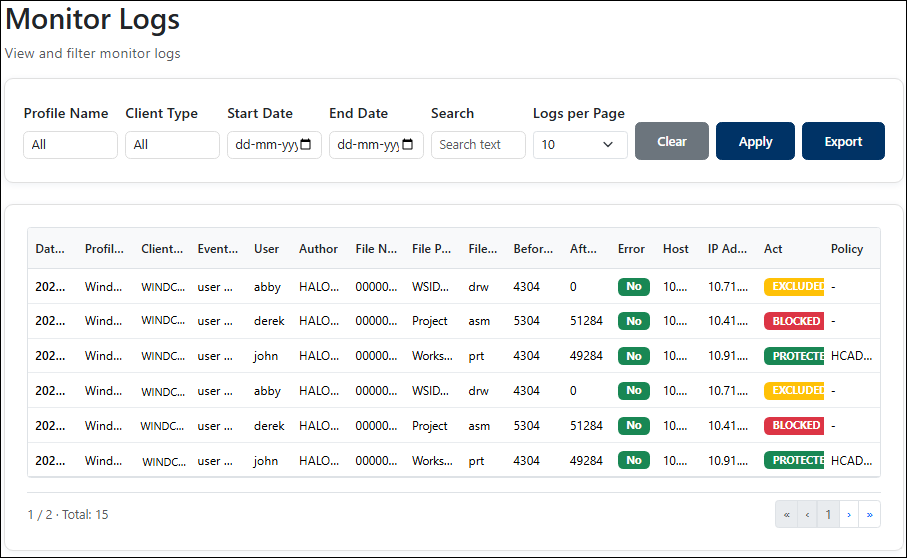This screenshot has height=558, width=907.
Task: Click HCAD... policy in third row
Action: click(x=851, y=356)
